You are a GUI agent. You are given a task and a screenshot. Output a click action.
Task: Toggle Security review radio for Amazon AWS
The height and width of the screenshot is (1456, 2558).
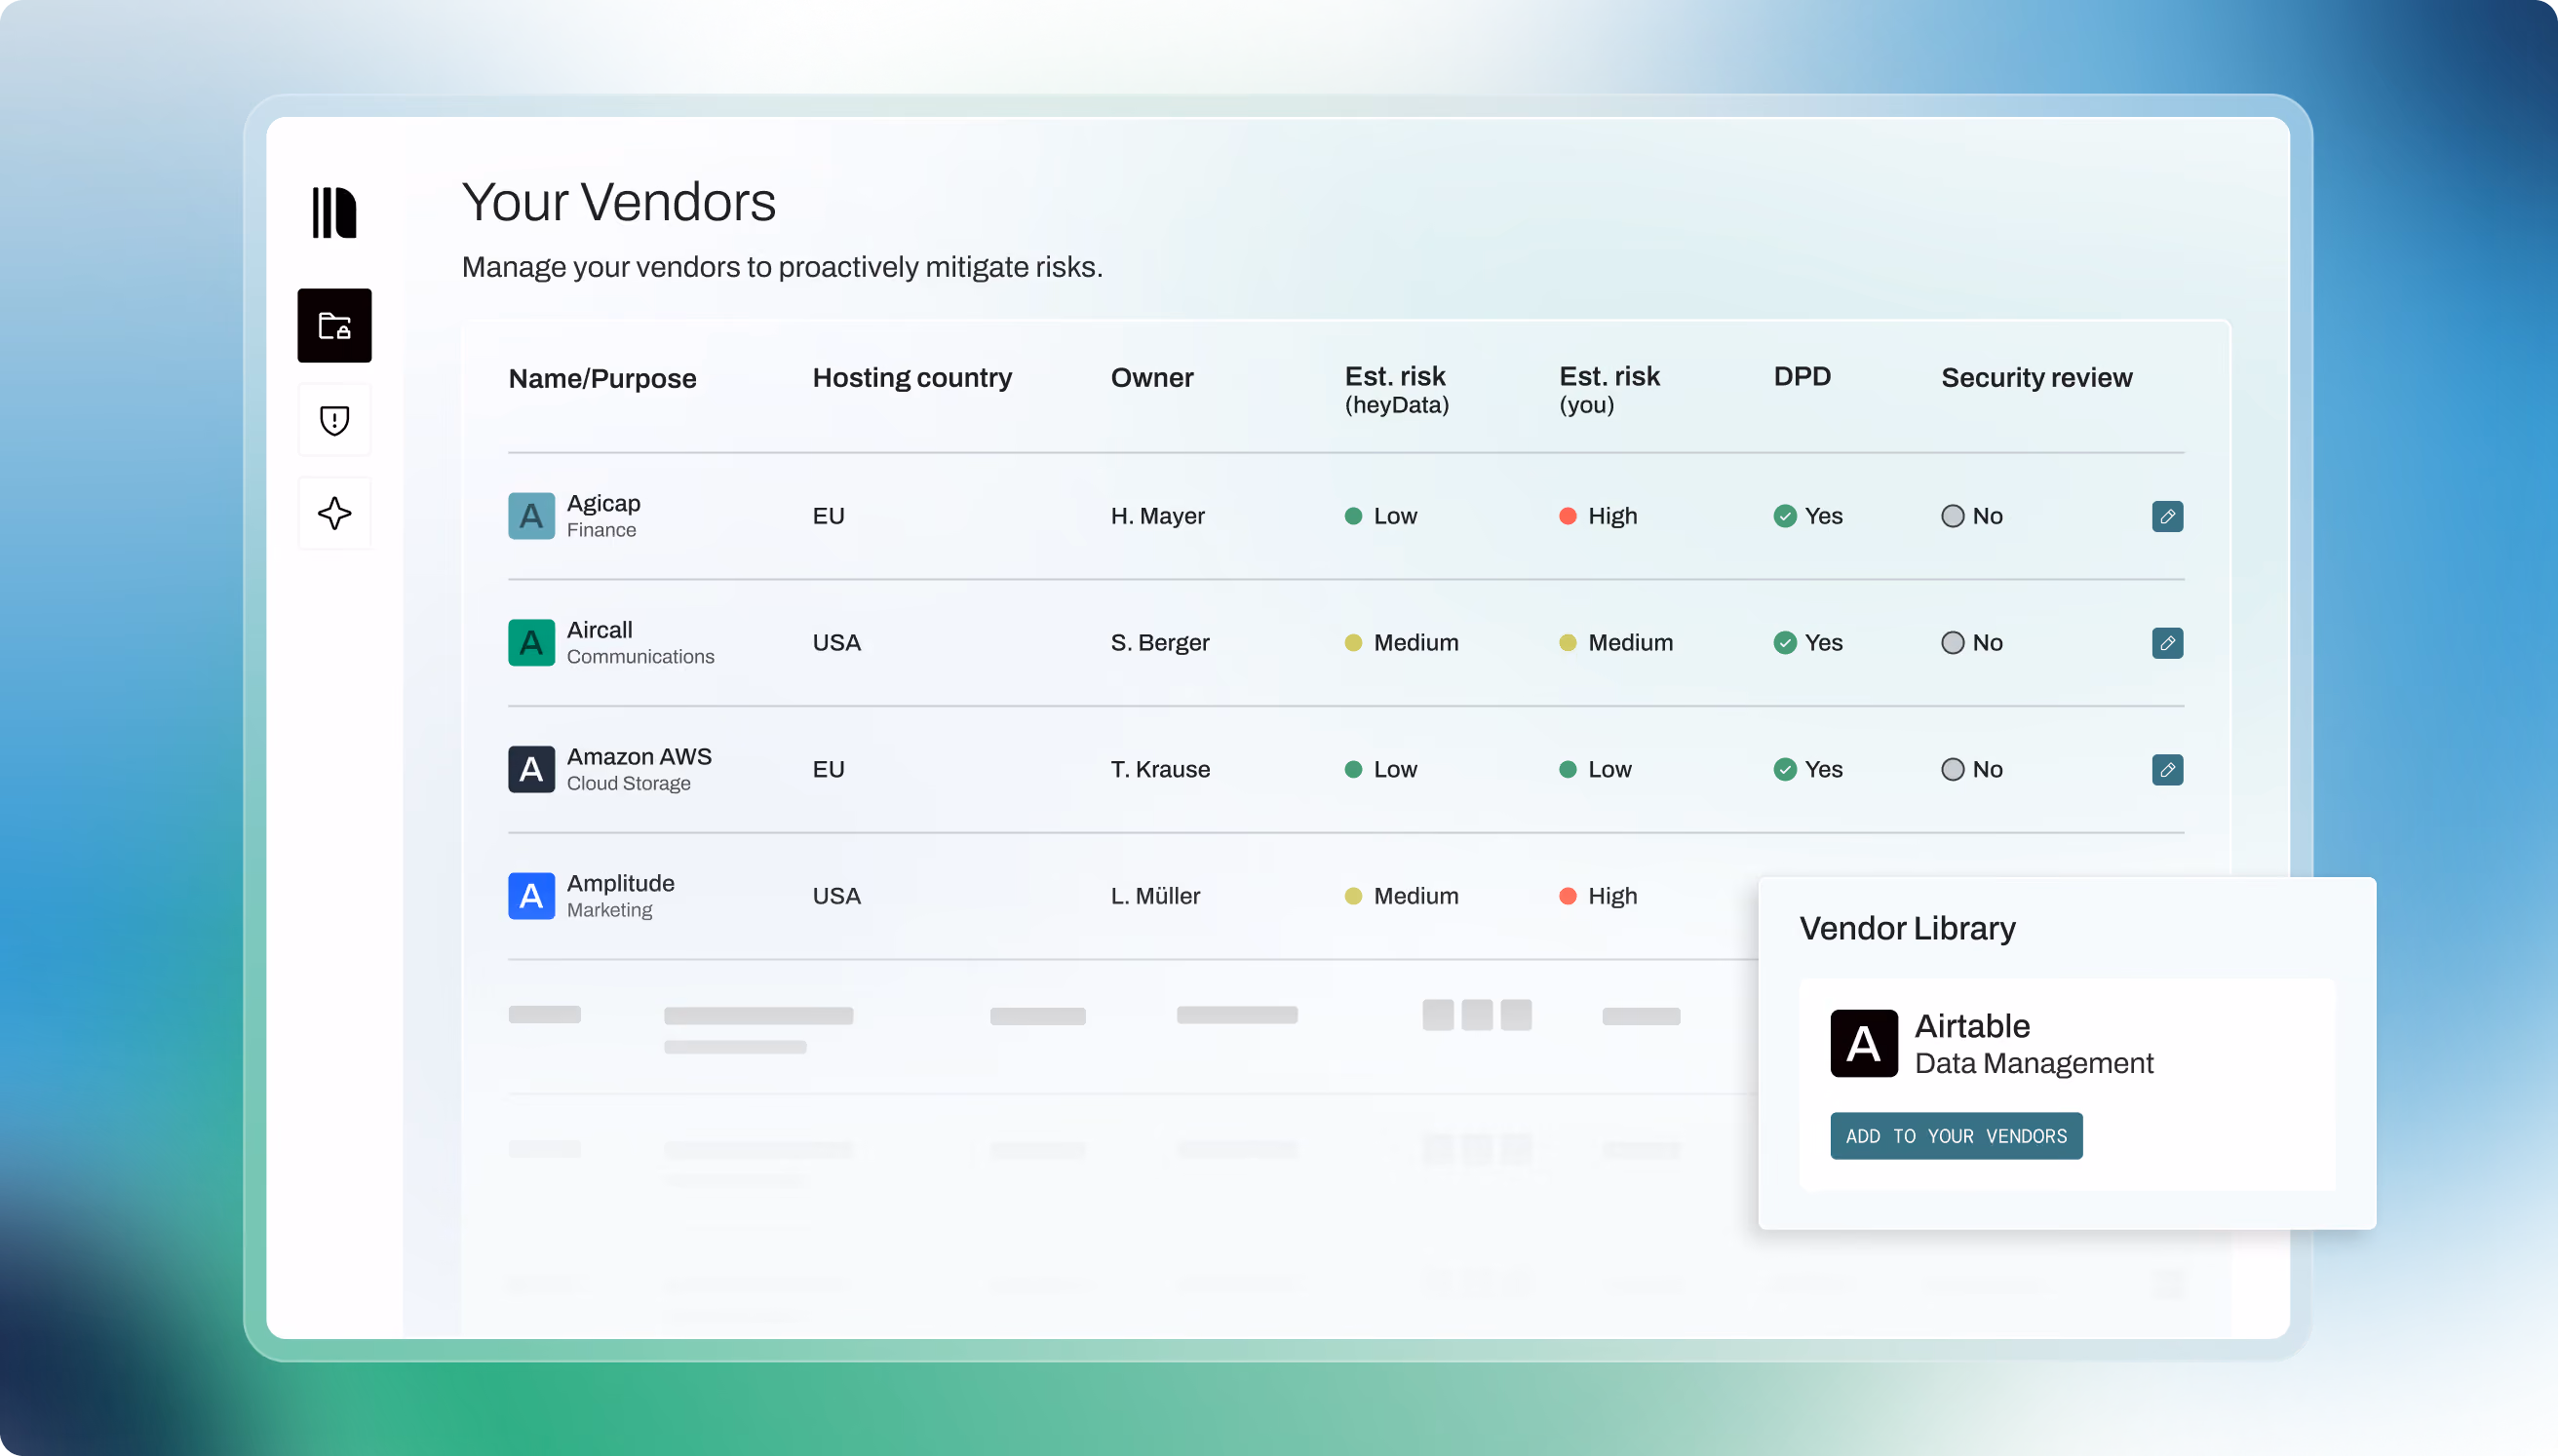click(1952, 769)
